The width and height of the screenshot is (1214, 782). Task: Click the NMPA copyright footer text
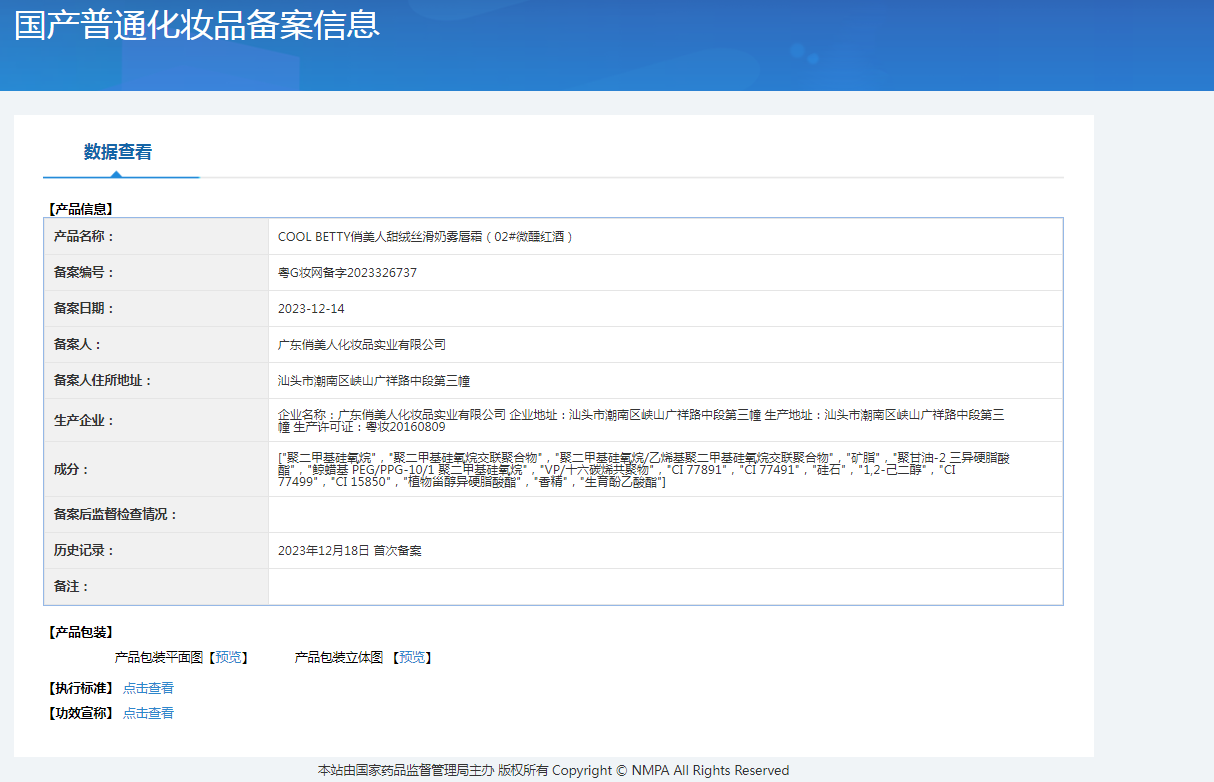(x=553, y=770)
